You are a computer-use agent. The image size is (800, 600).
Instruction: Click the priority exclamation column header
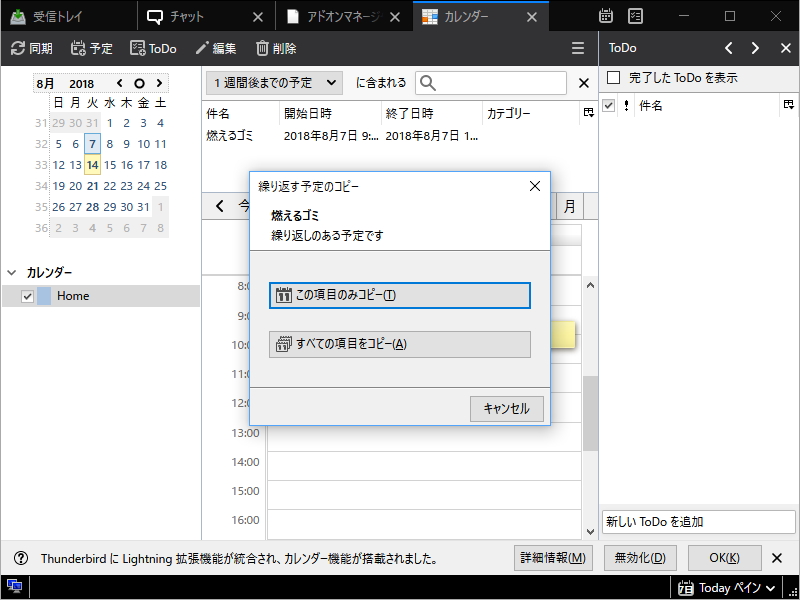point(626,105)
